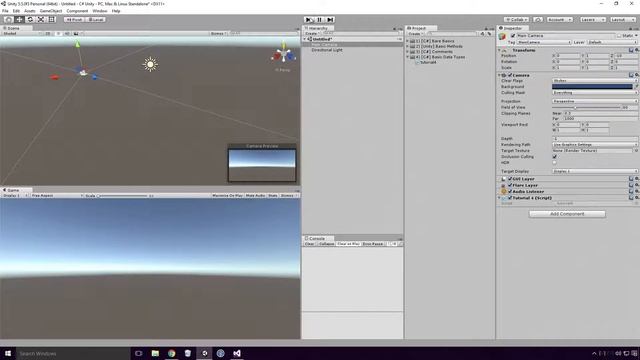The width and height of the screenshot is (640, 360).
Task: Open the Tag dropdown in Inspector
Action: (544, 42)
